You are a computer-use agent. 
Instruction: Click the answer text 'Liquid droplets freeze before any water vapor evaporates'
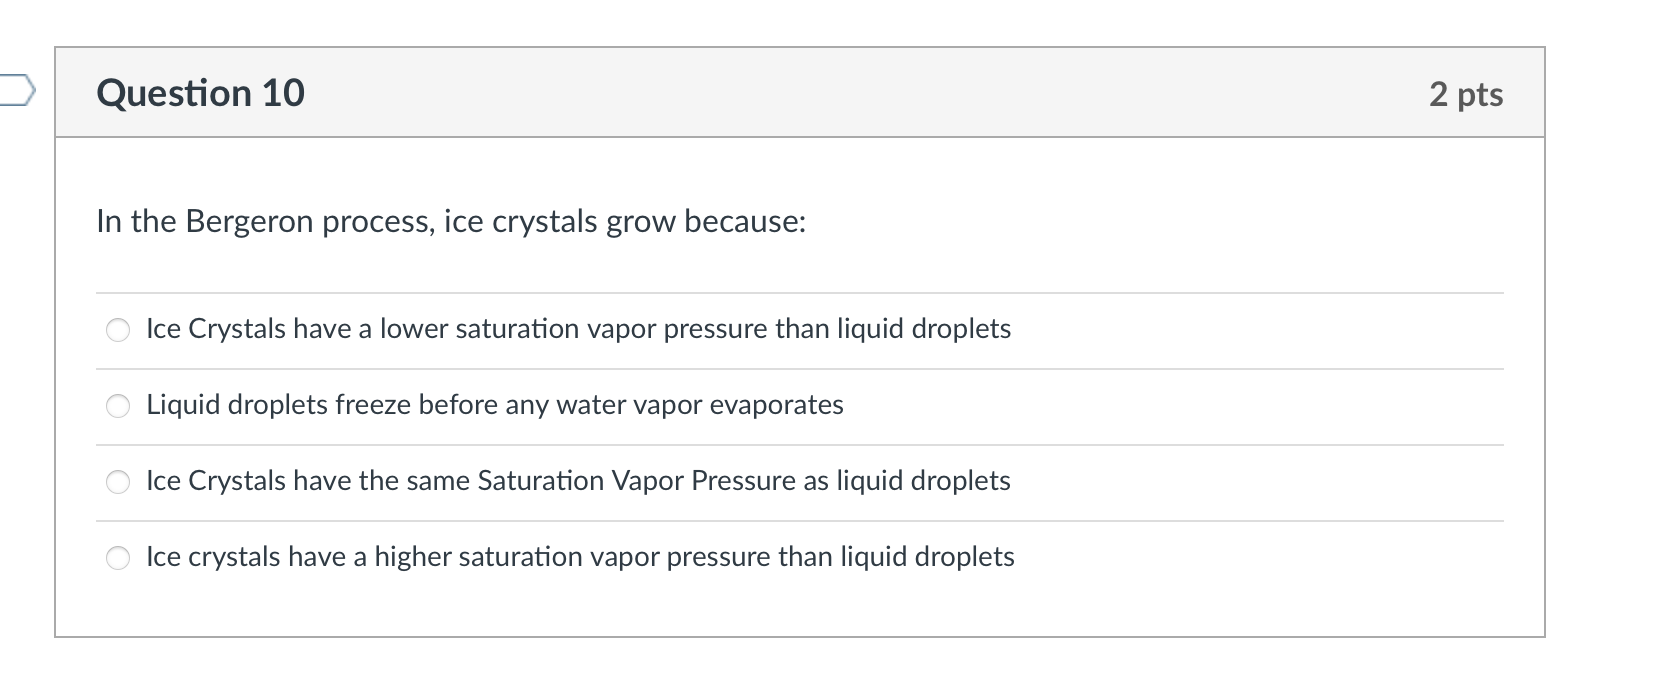click(x=494, y=405)
